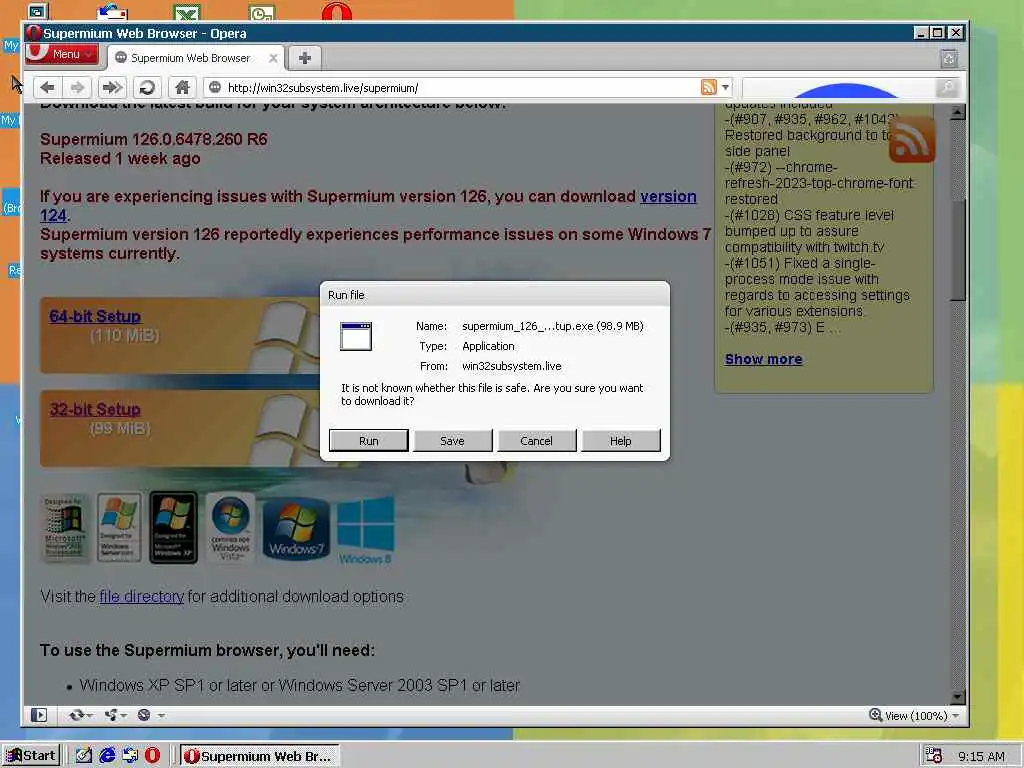The width and height of the screenshot is (1024, 768).
Task: Click the page scrollbar down arrow
Action: tap(957, 697)
